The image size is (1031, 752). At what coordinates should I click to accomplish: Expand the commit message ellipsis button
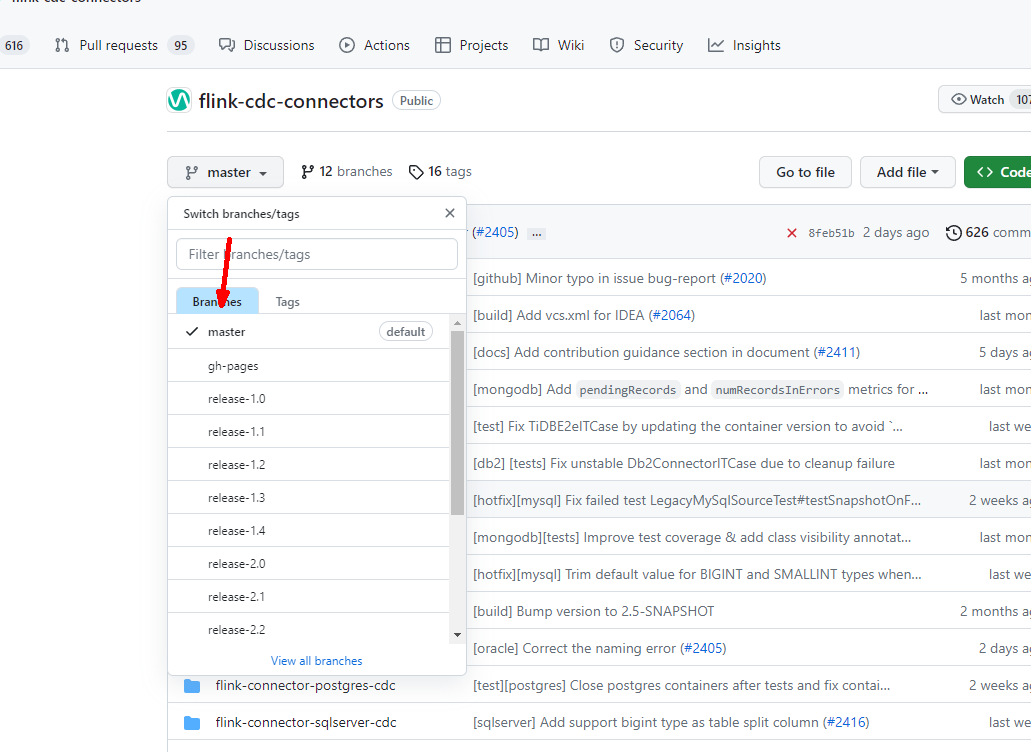point(537,233)
